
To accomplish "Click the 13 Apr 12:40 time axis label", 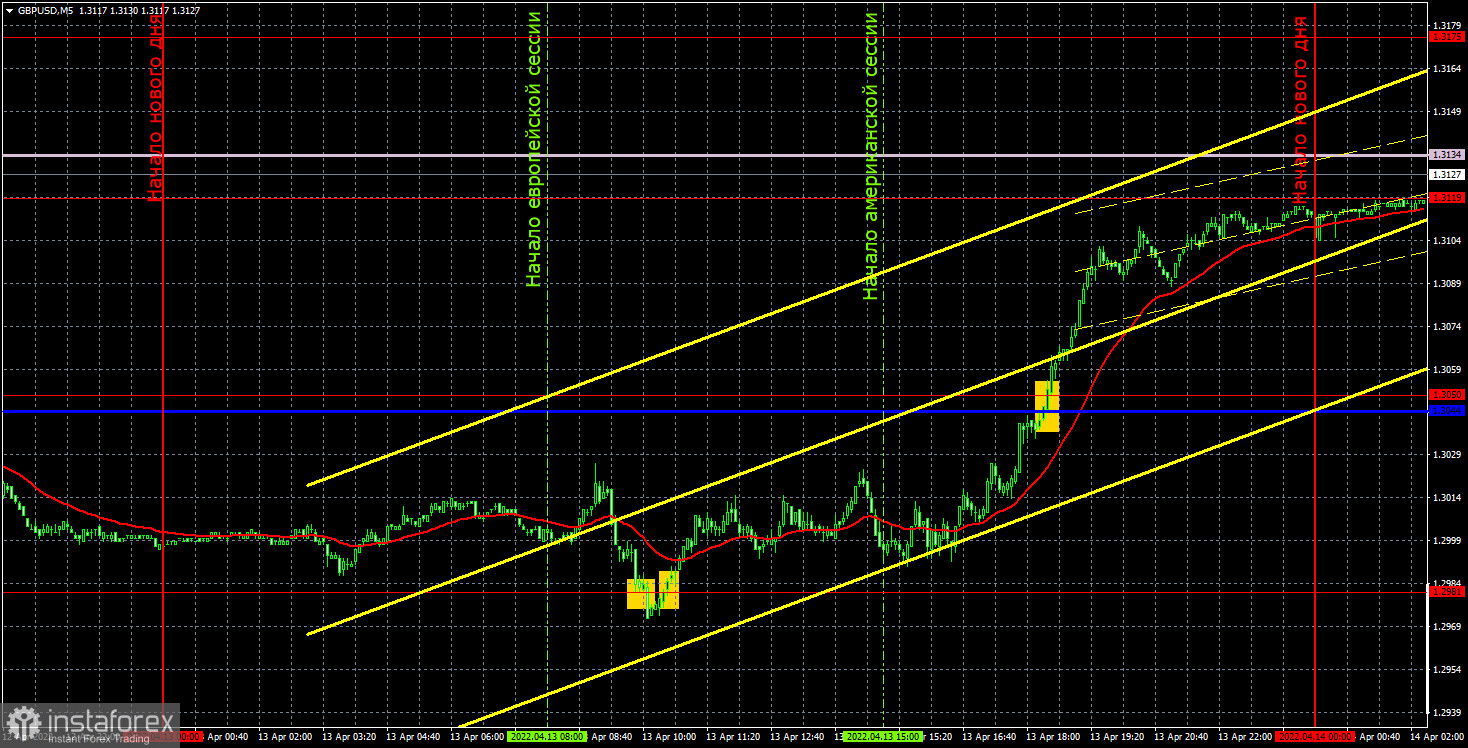I will coord(799,737).
